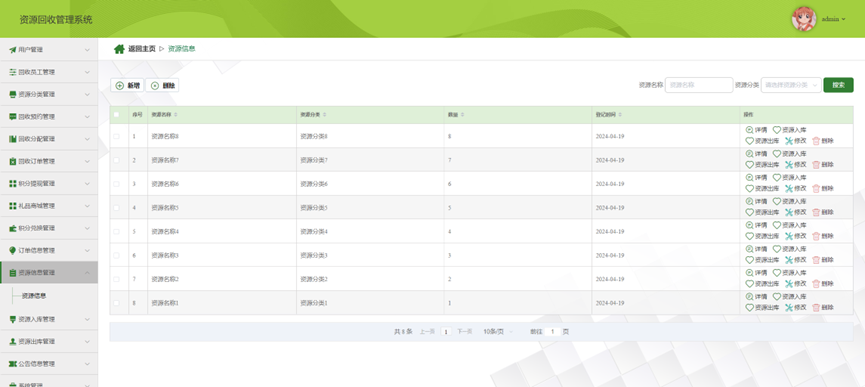
Task: Open 详情 for 资源名称4
Action: 756,225
